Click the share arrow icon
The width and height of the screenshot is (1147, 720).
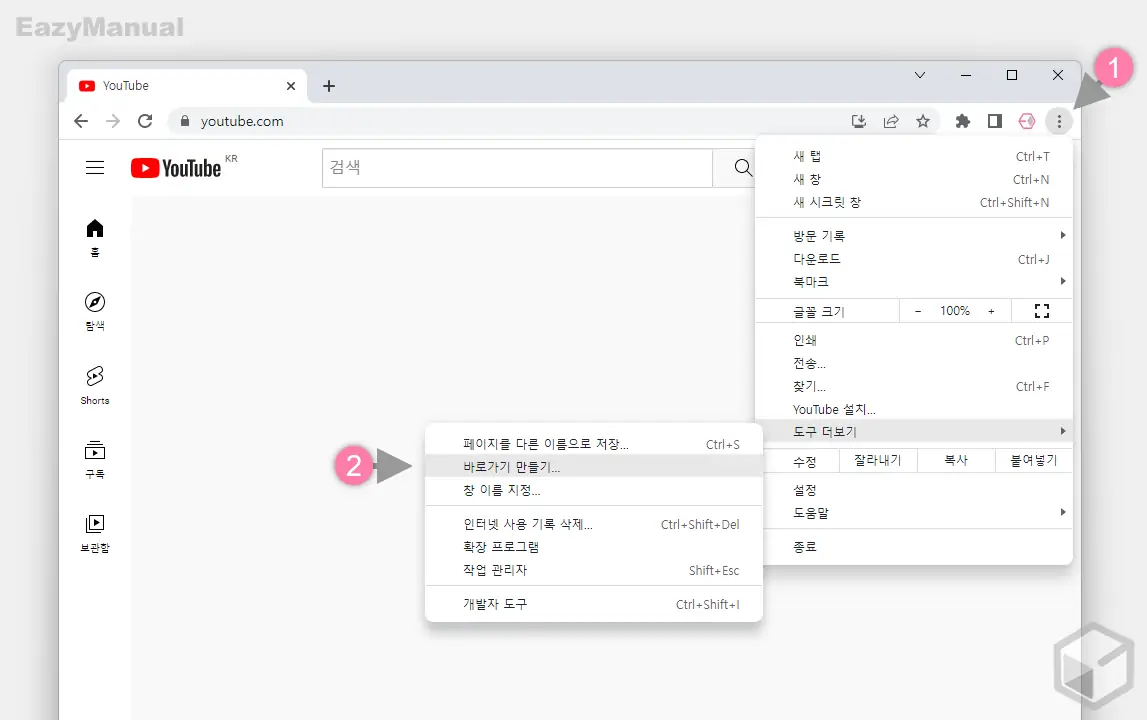coord(891,121)
